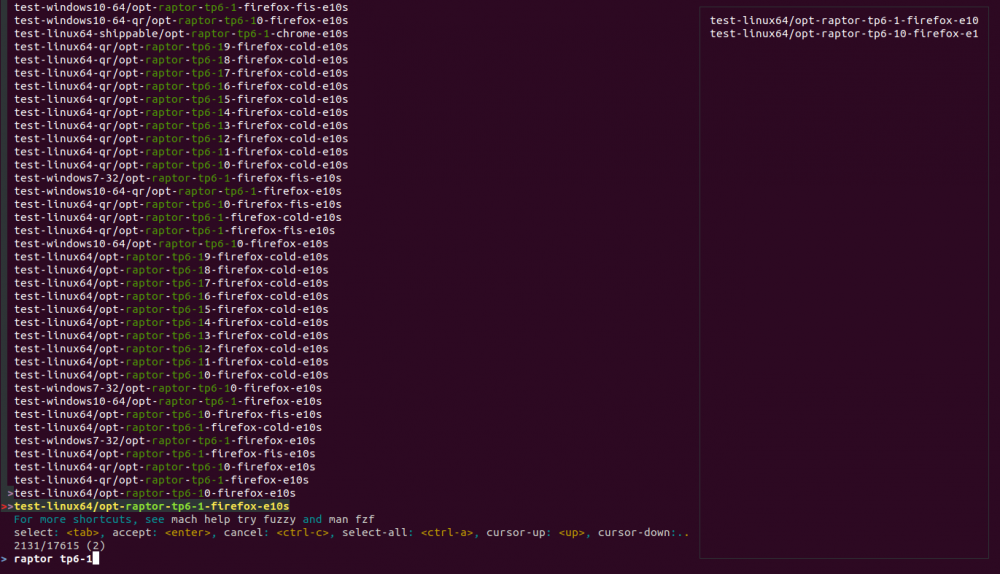Select test-linux64/opt-raptor-tp6-14-firefox-cold-e10s row
1000x574 pixels.
[171, 322]
